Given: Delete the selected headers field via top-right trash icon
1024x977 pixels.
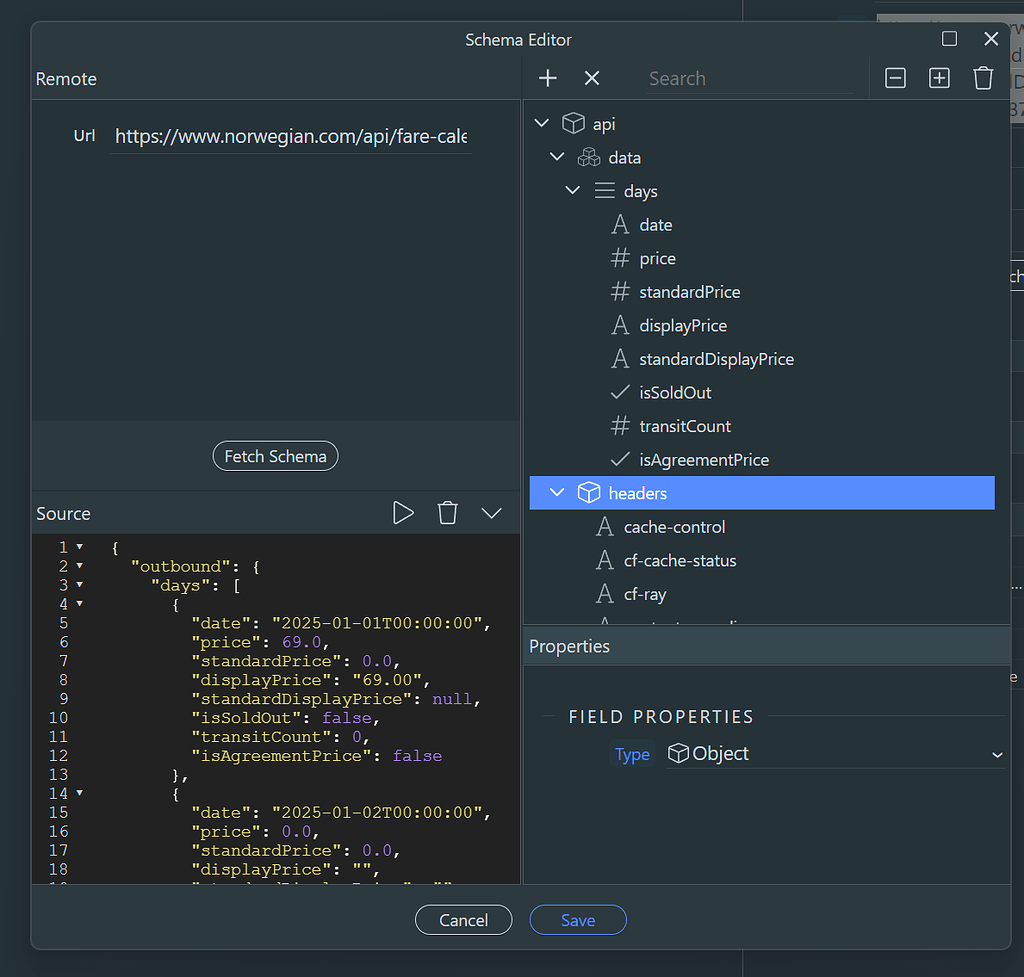Looking at the screenshot, I should coord(983,77).
